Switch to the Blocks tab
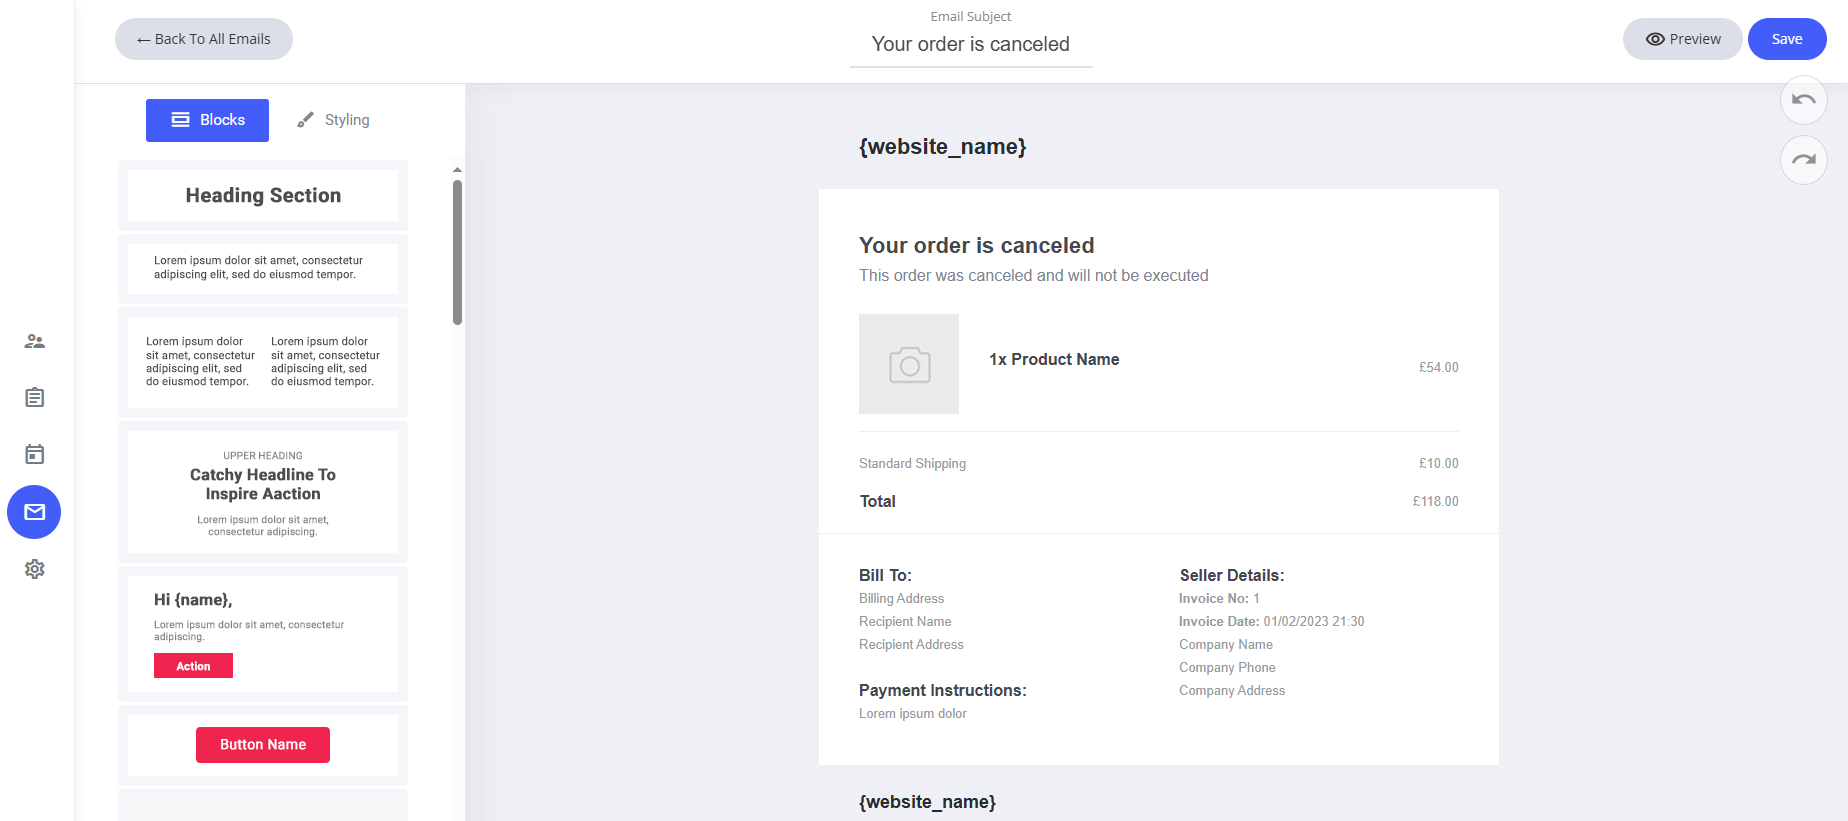The height and width of the screenshot is (821, 1848). click(207, 120)
